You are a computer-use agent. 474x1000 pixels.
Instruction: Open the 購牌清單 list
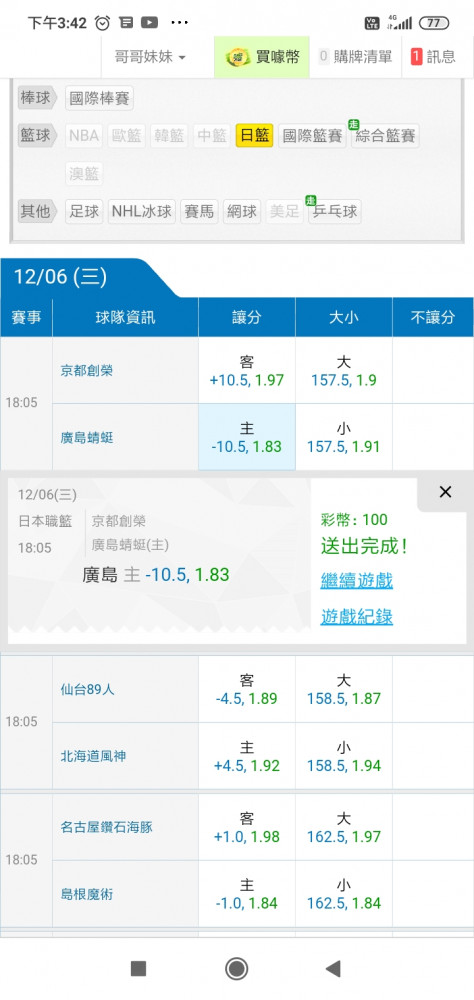355,57
